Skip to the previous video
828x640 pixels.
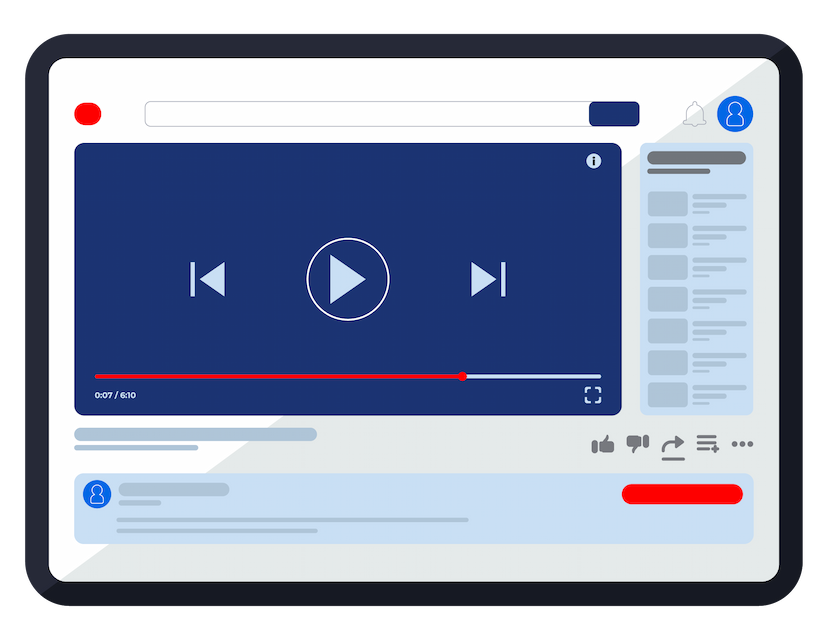click(208, 279)
